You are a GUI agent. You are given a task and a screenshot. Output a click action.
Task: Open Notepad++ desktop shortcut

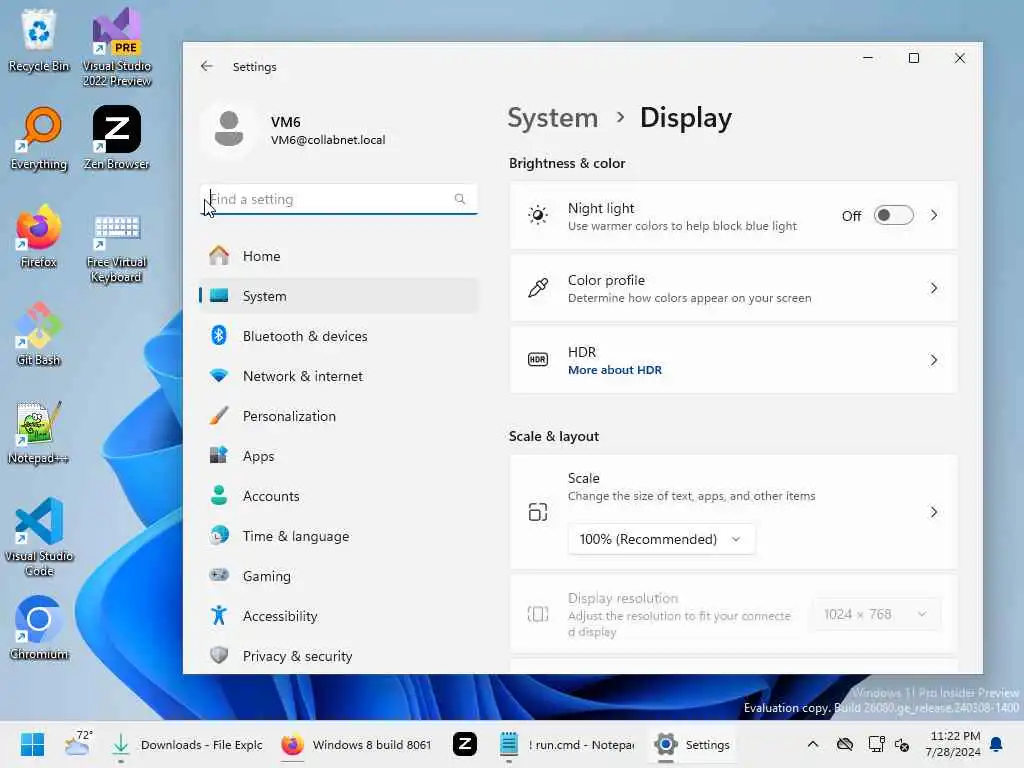39,432
